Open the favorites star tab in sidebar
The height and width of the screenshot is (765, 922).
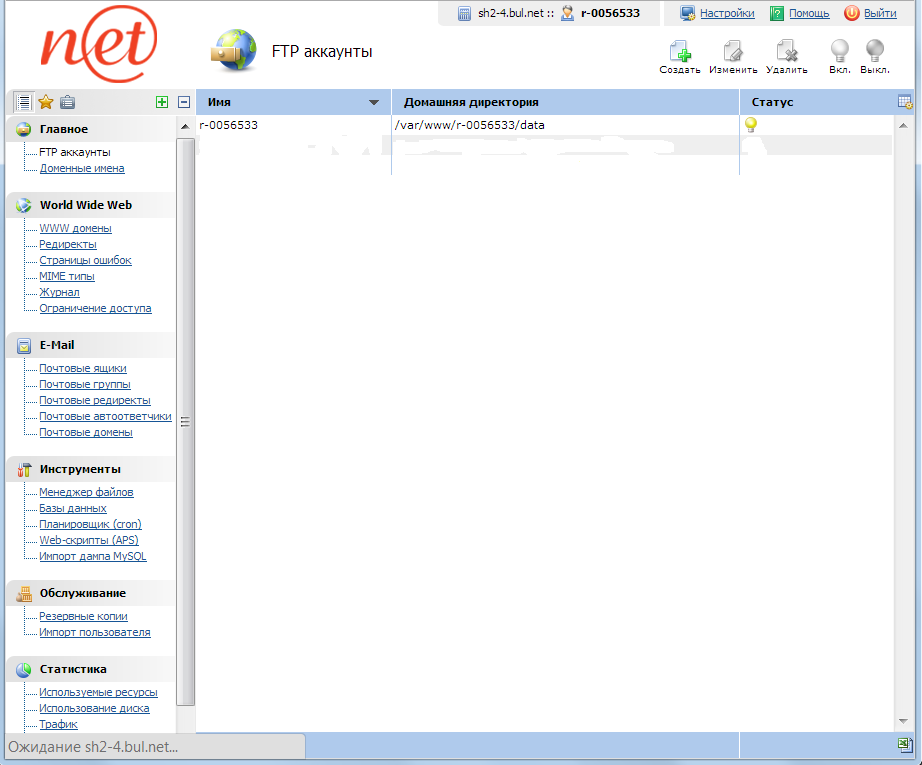pos(46,102)
